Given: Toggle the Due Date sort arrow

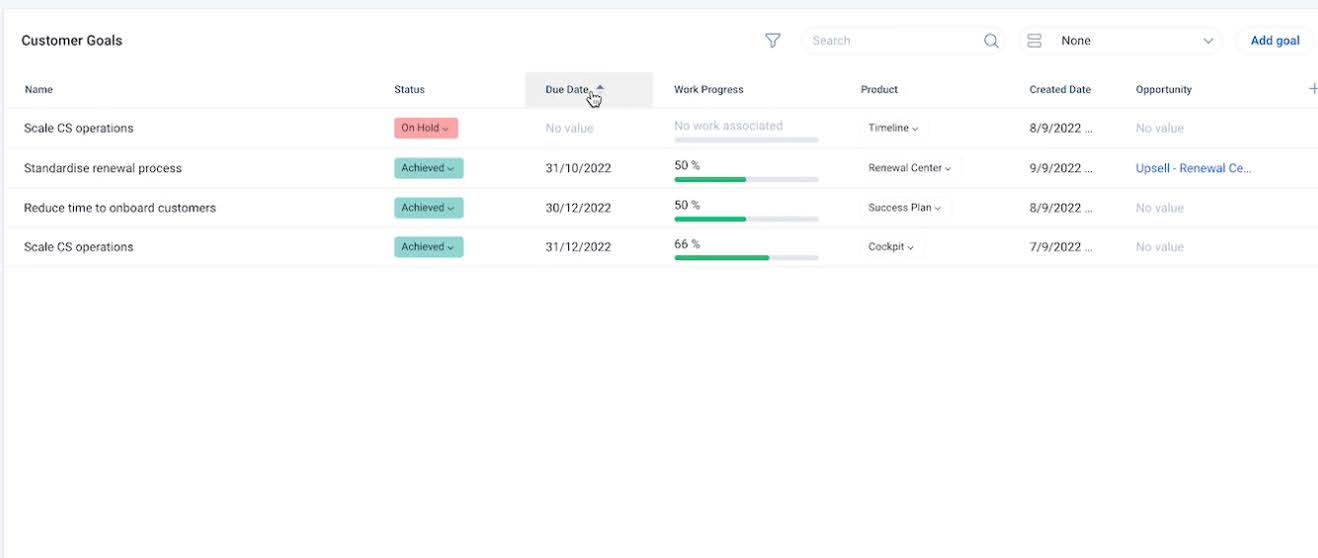Looking at the screenshot, I should [600, 87].
